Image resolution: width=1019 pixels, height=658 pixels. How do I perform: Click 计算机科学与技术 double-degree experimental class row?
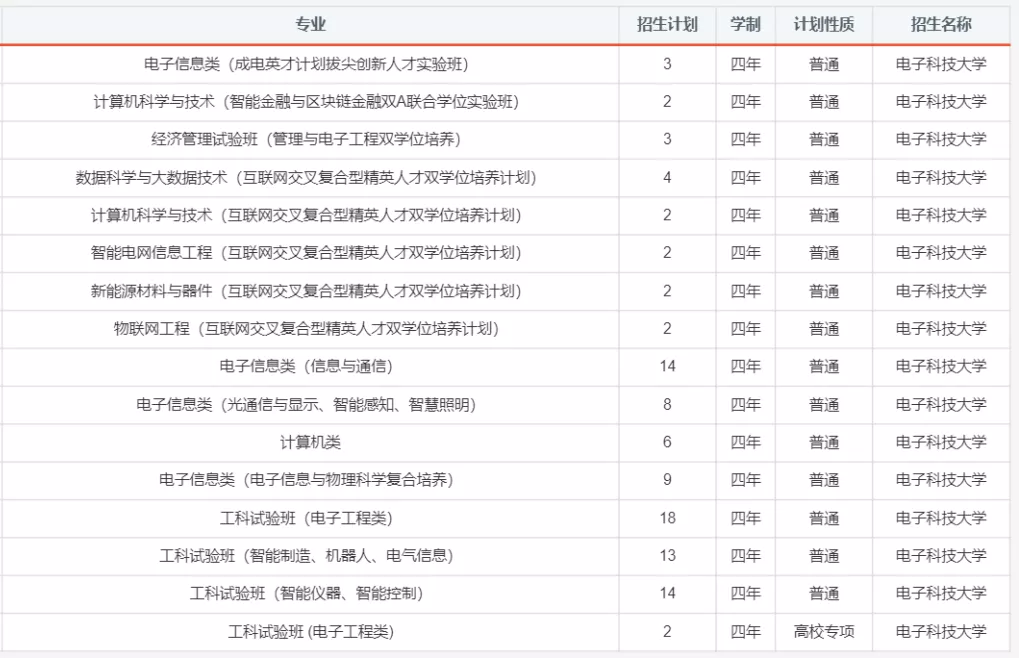tap(311, 101)
